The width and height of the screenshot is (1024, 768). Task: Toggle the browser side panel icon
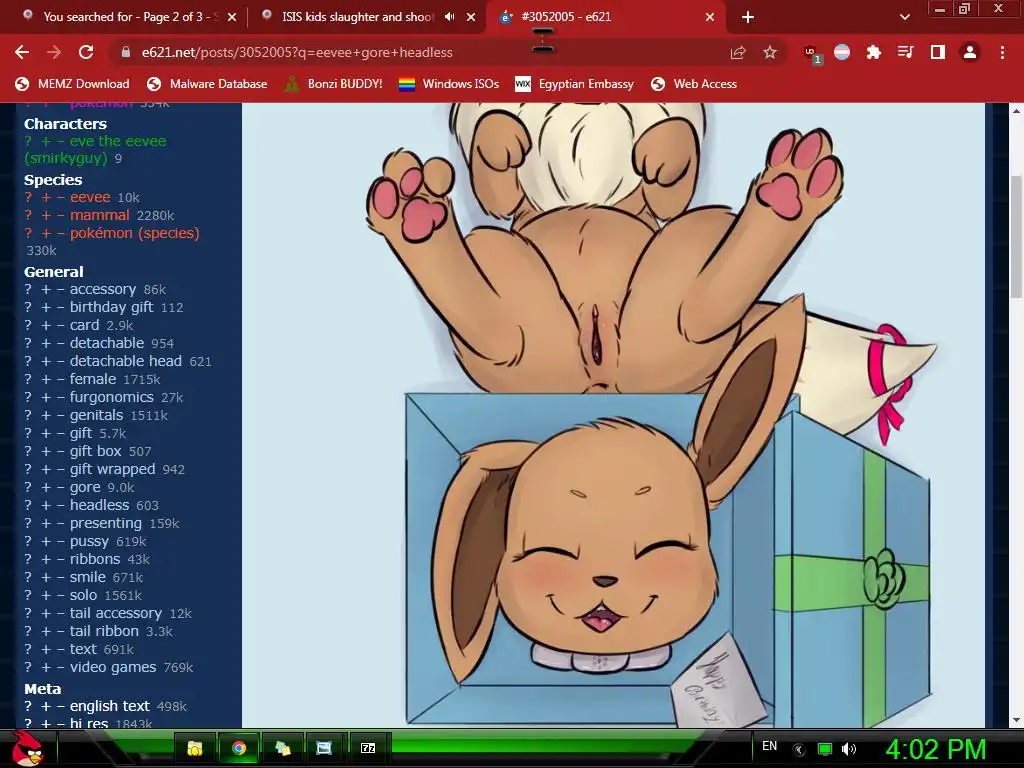[938, 52]
